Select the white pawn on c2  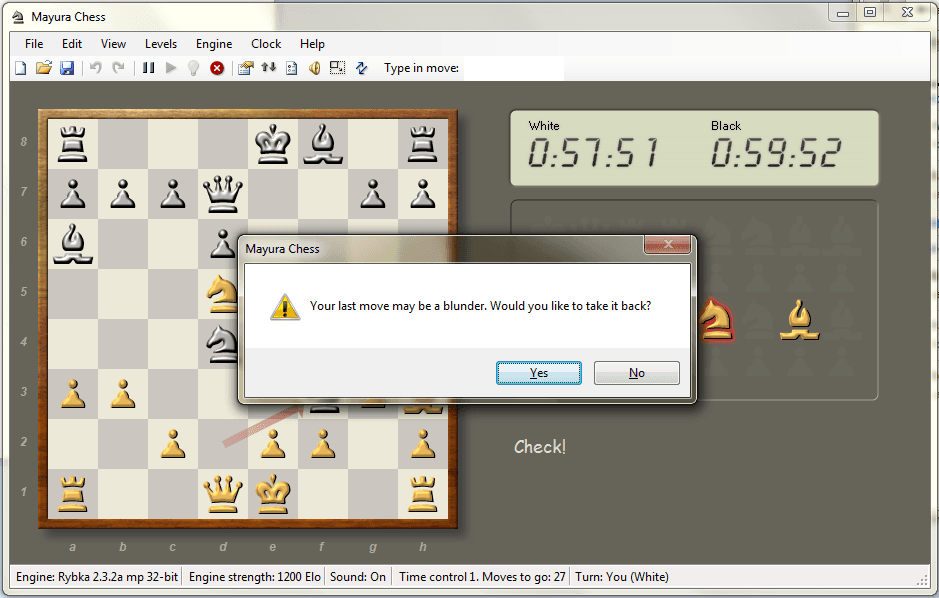point(173,444)
